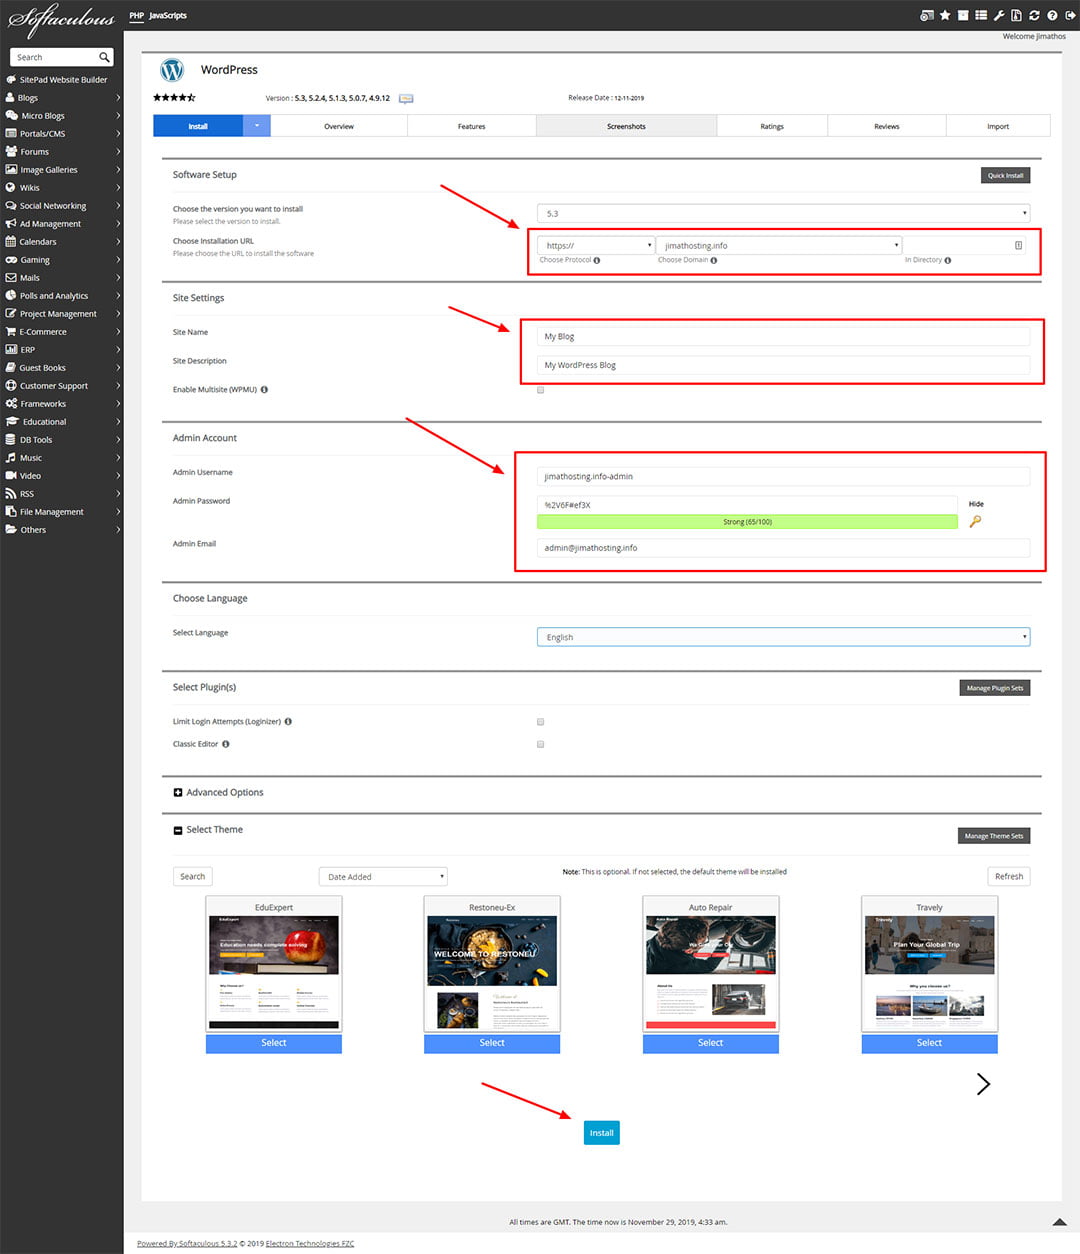Click info icon beside Enable Multisite (WPMU)

[264, 389]
